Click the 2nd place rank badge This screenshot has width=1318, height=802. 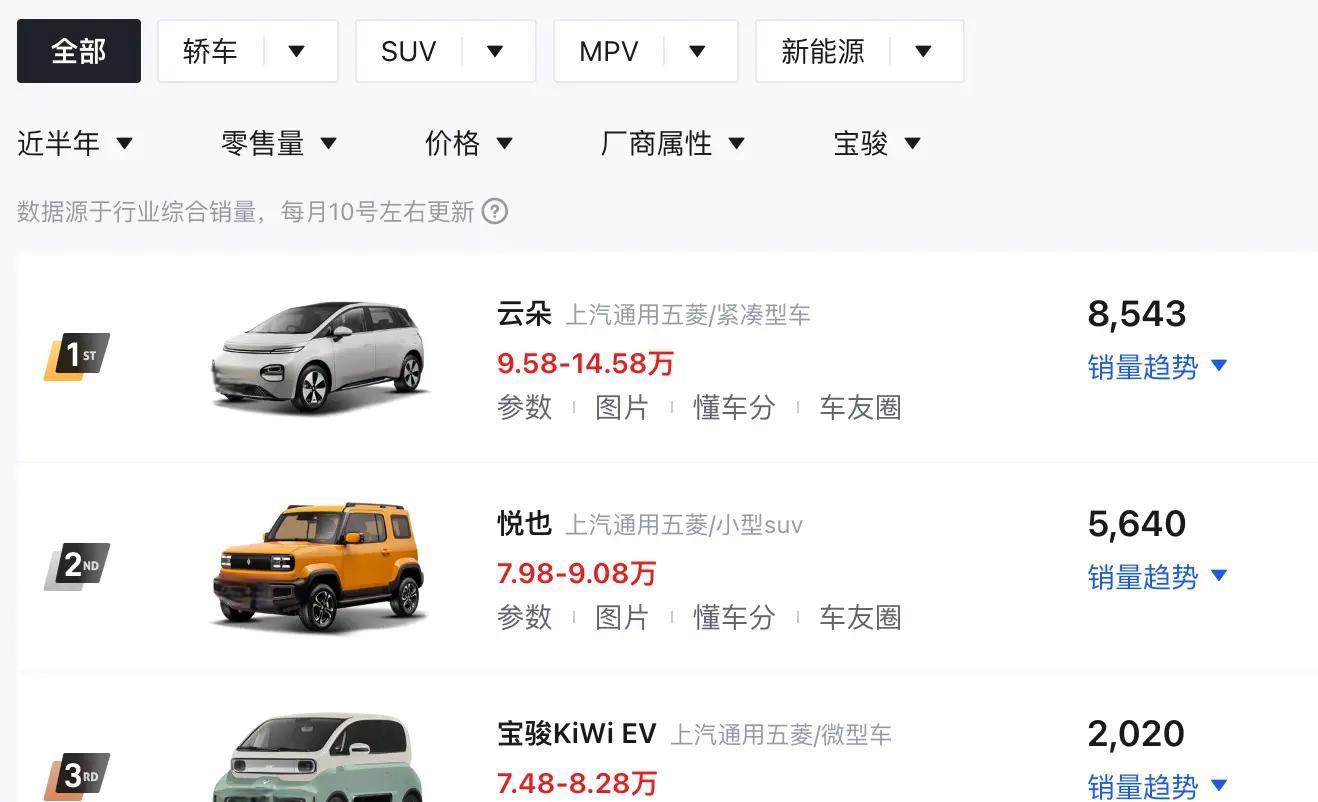coord(77,567)
